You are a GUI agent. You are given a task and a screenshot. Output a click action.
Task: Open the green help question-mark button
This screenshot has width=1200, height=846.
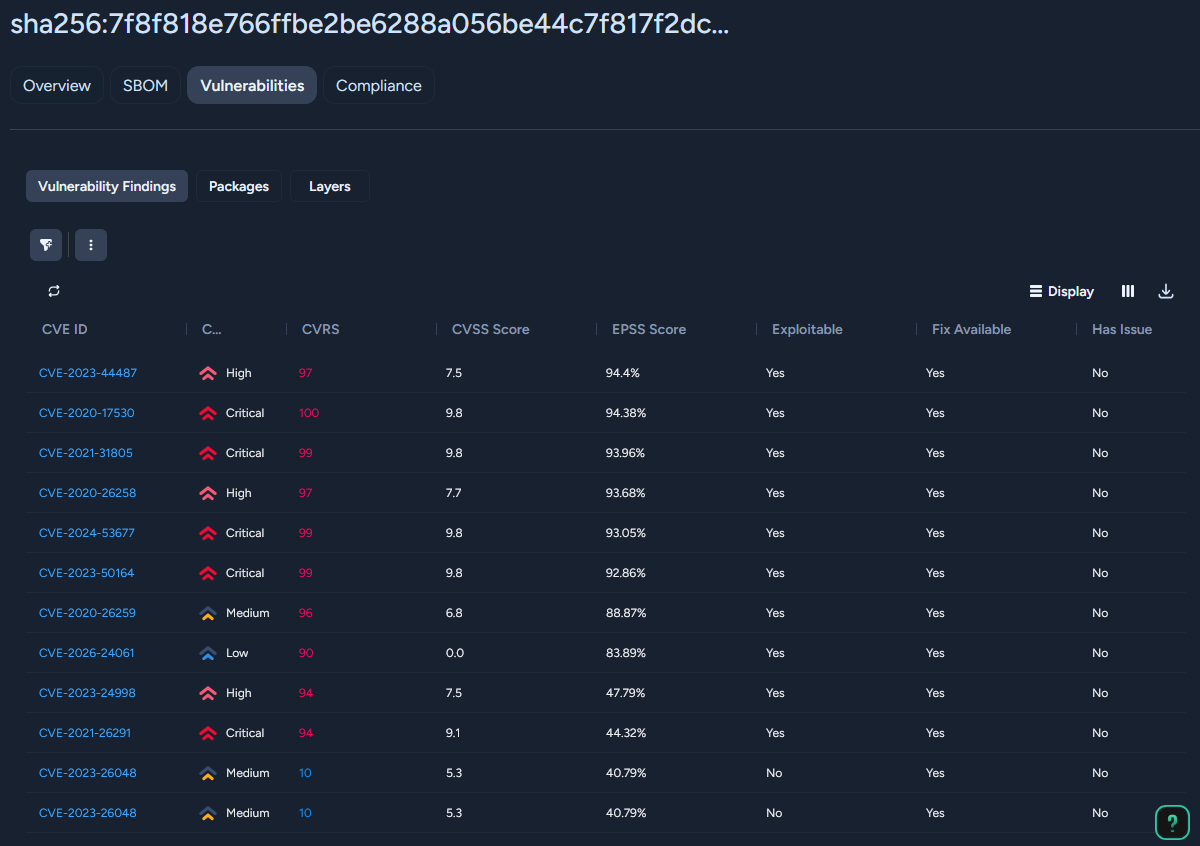point(1172,822)
